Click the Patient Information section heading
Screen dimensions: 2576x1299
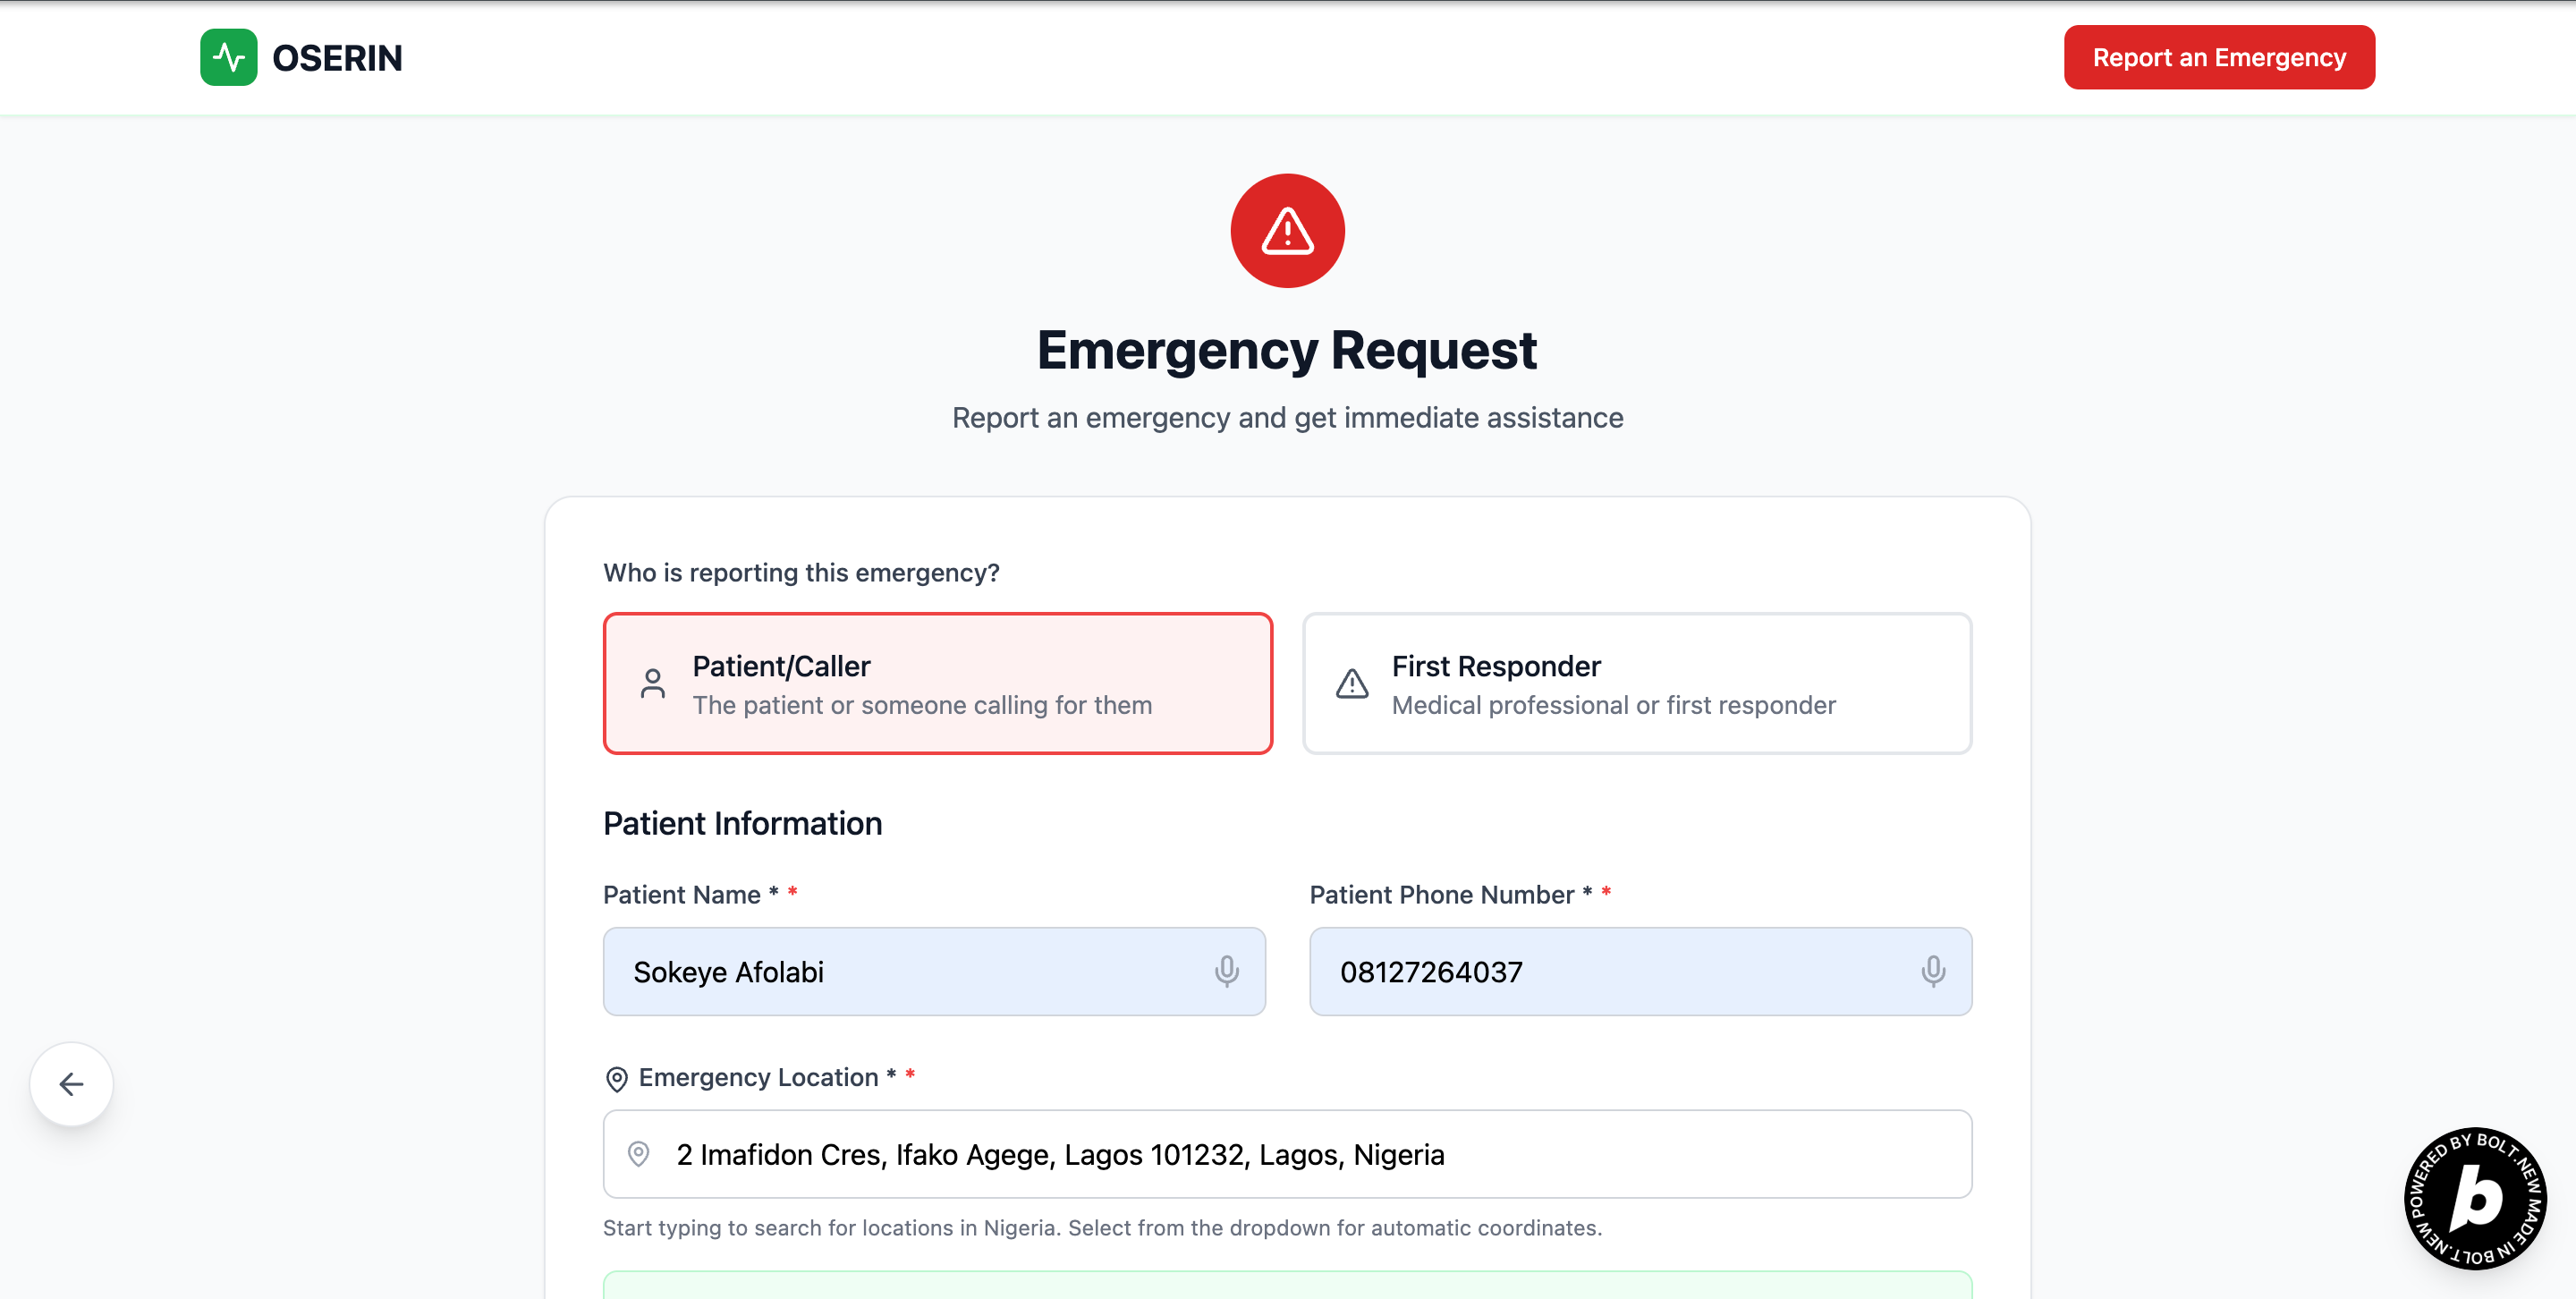pyautogui.click(x=742, y=823)
